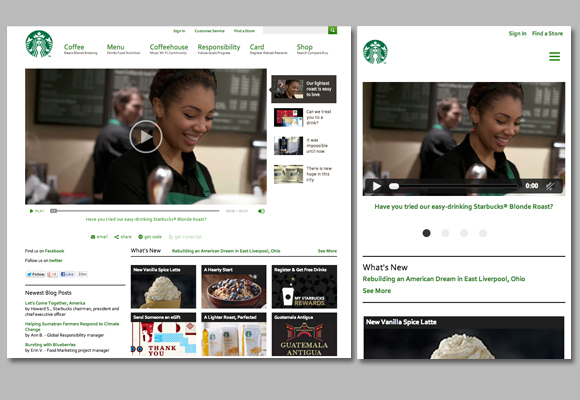Click the mobile video seek bar
Screen dimensions: 580x400
[x=453, y=186]
